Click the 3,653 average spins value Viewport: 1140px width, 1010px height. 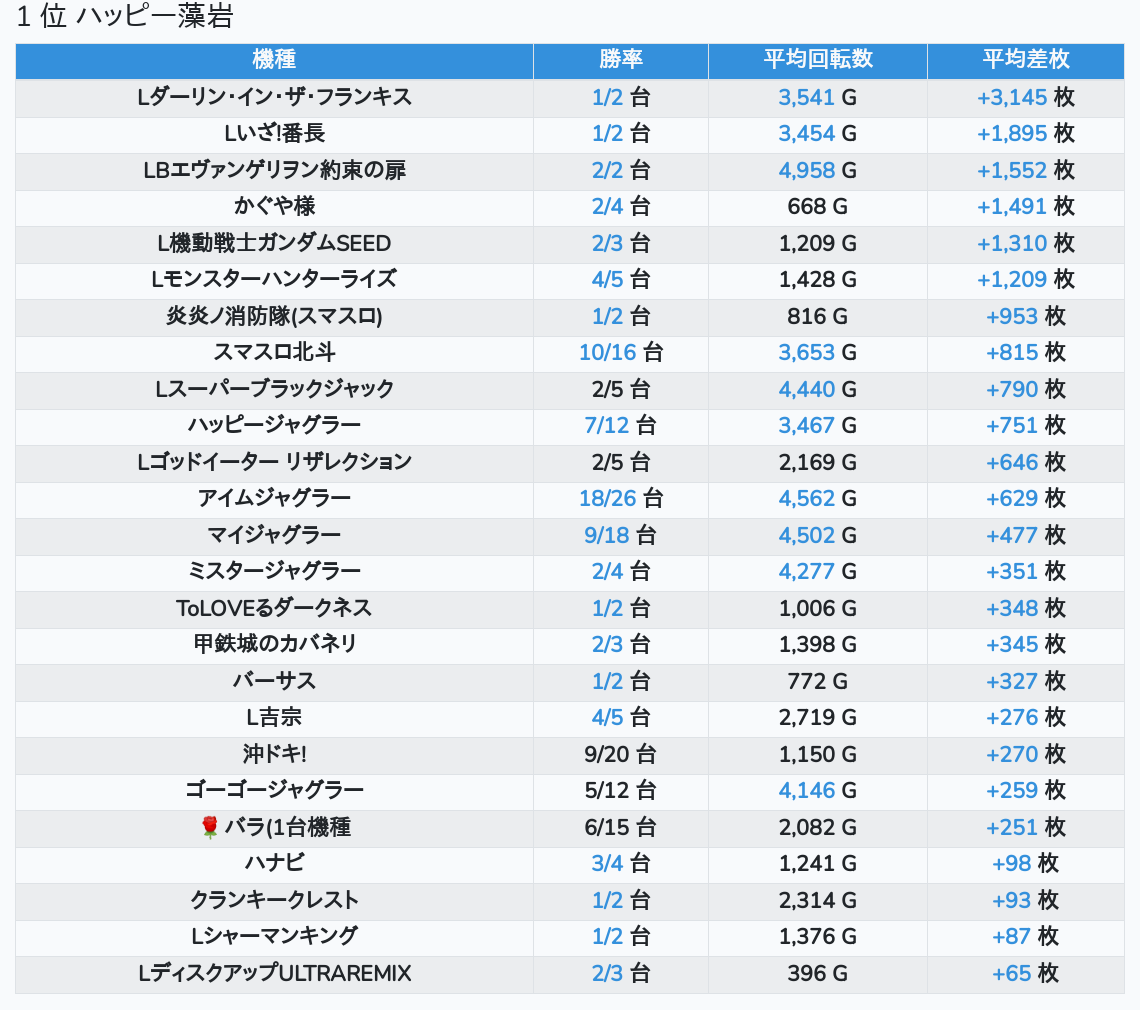(x=806, y=353)
